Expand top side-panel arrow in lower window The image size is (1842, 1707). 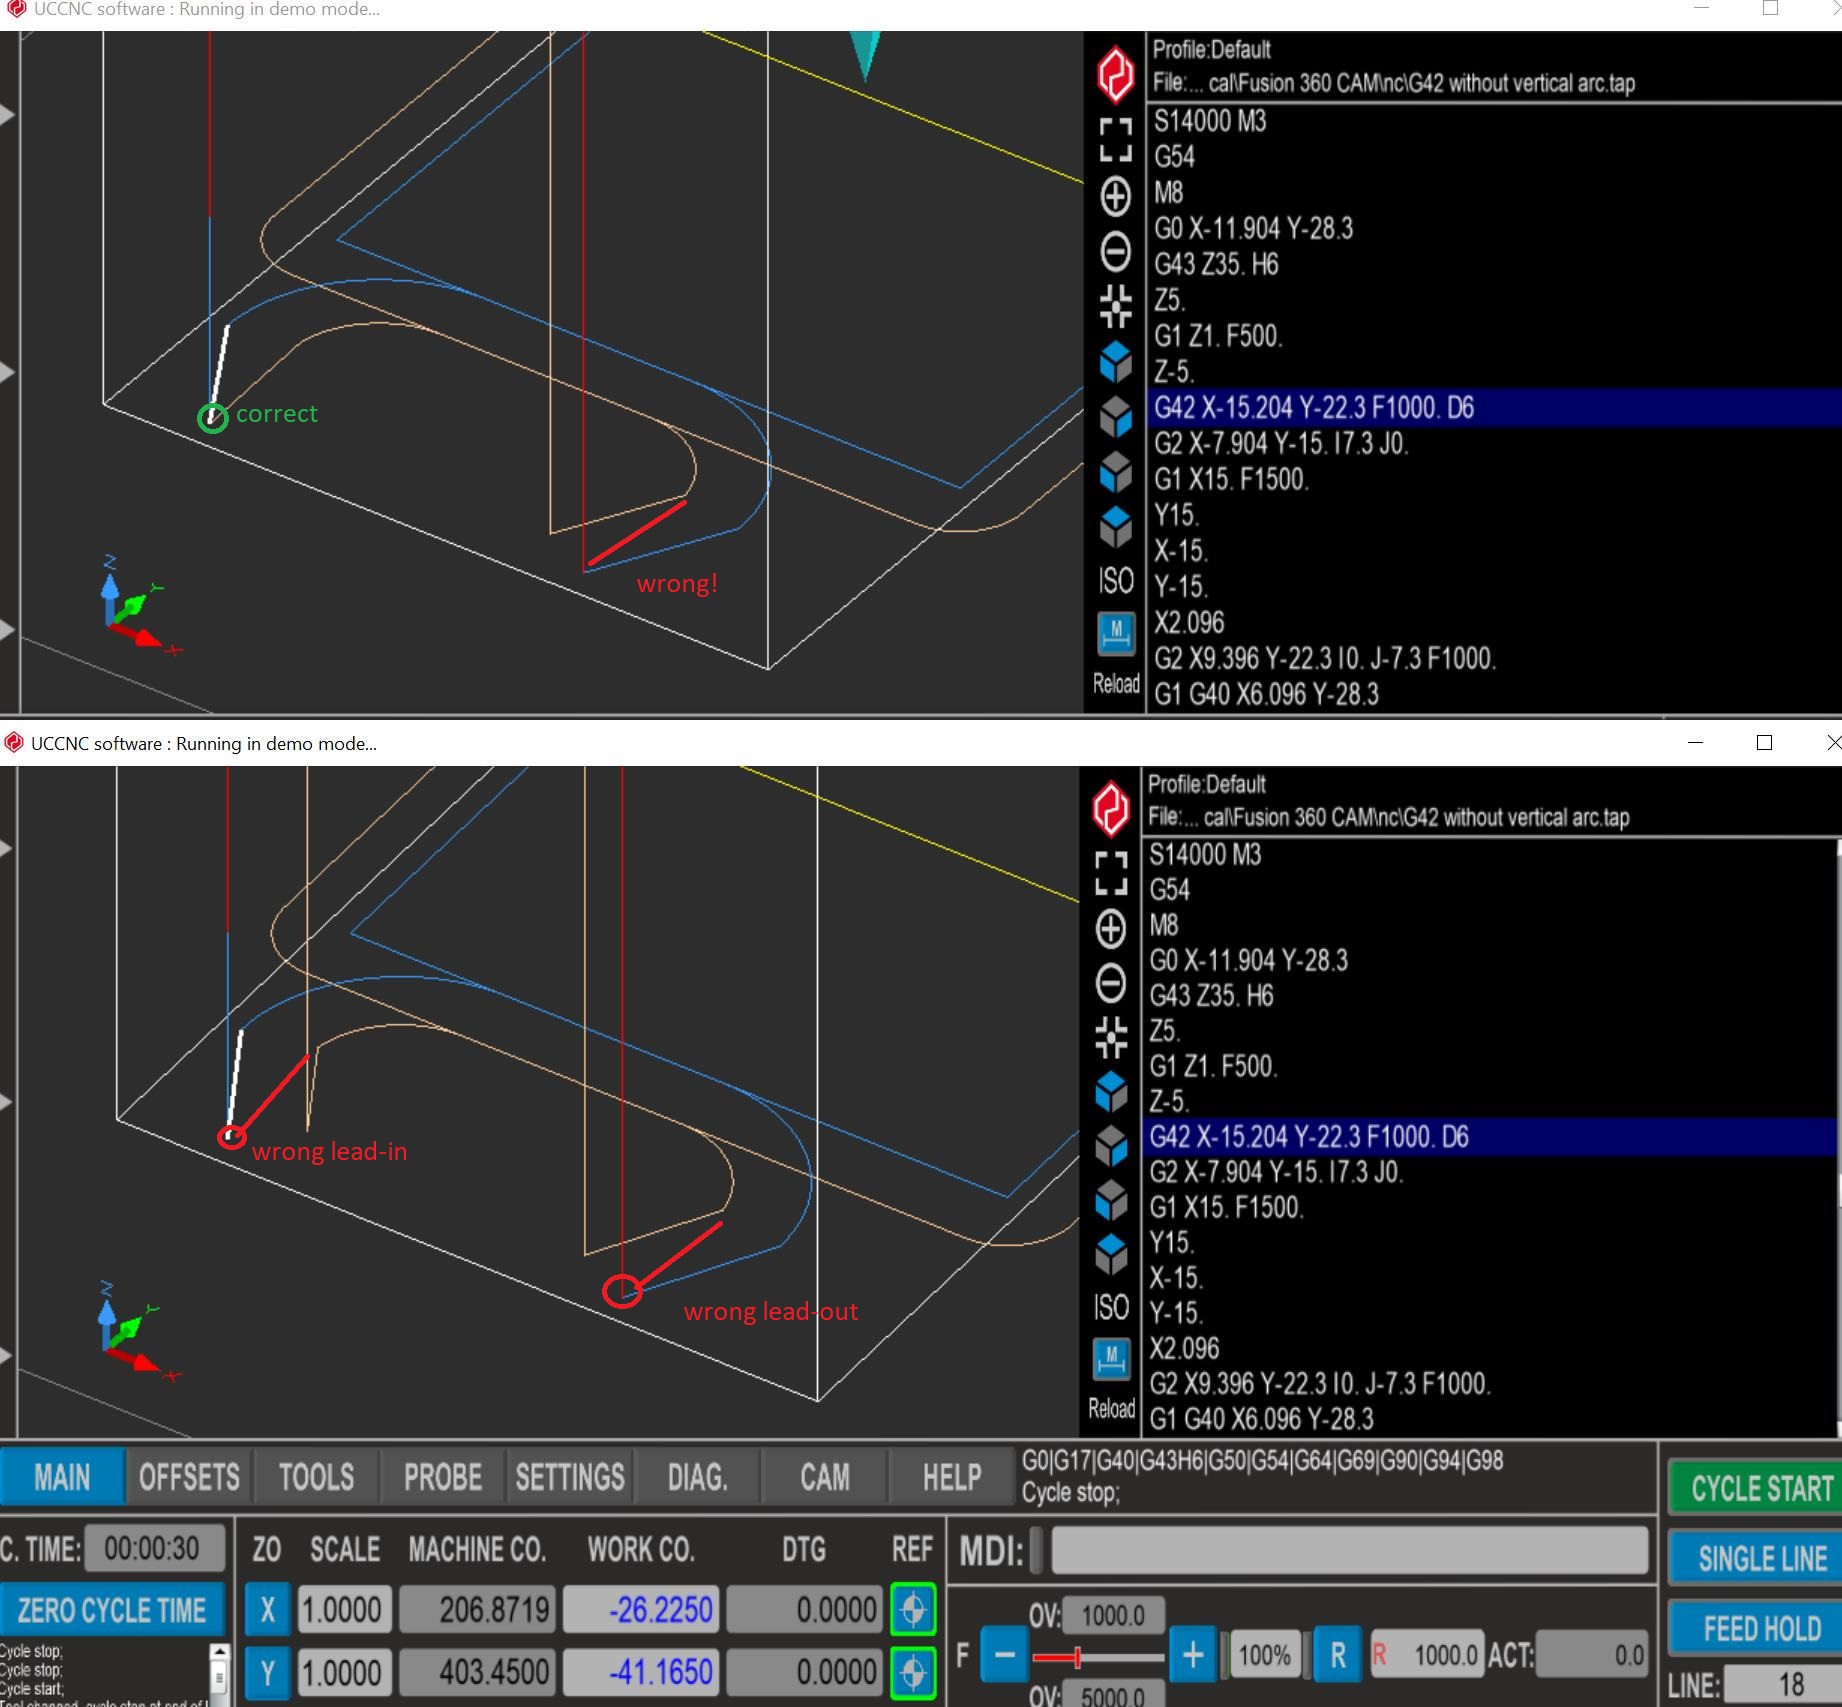coord(6,848)
